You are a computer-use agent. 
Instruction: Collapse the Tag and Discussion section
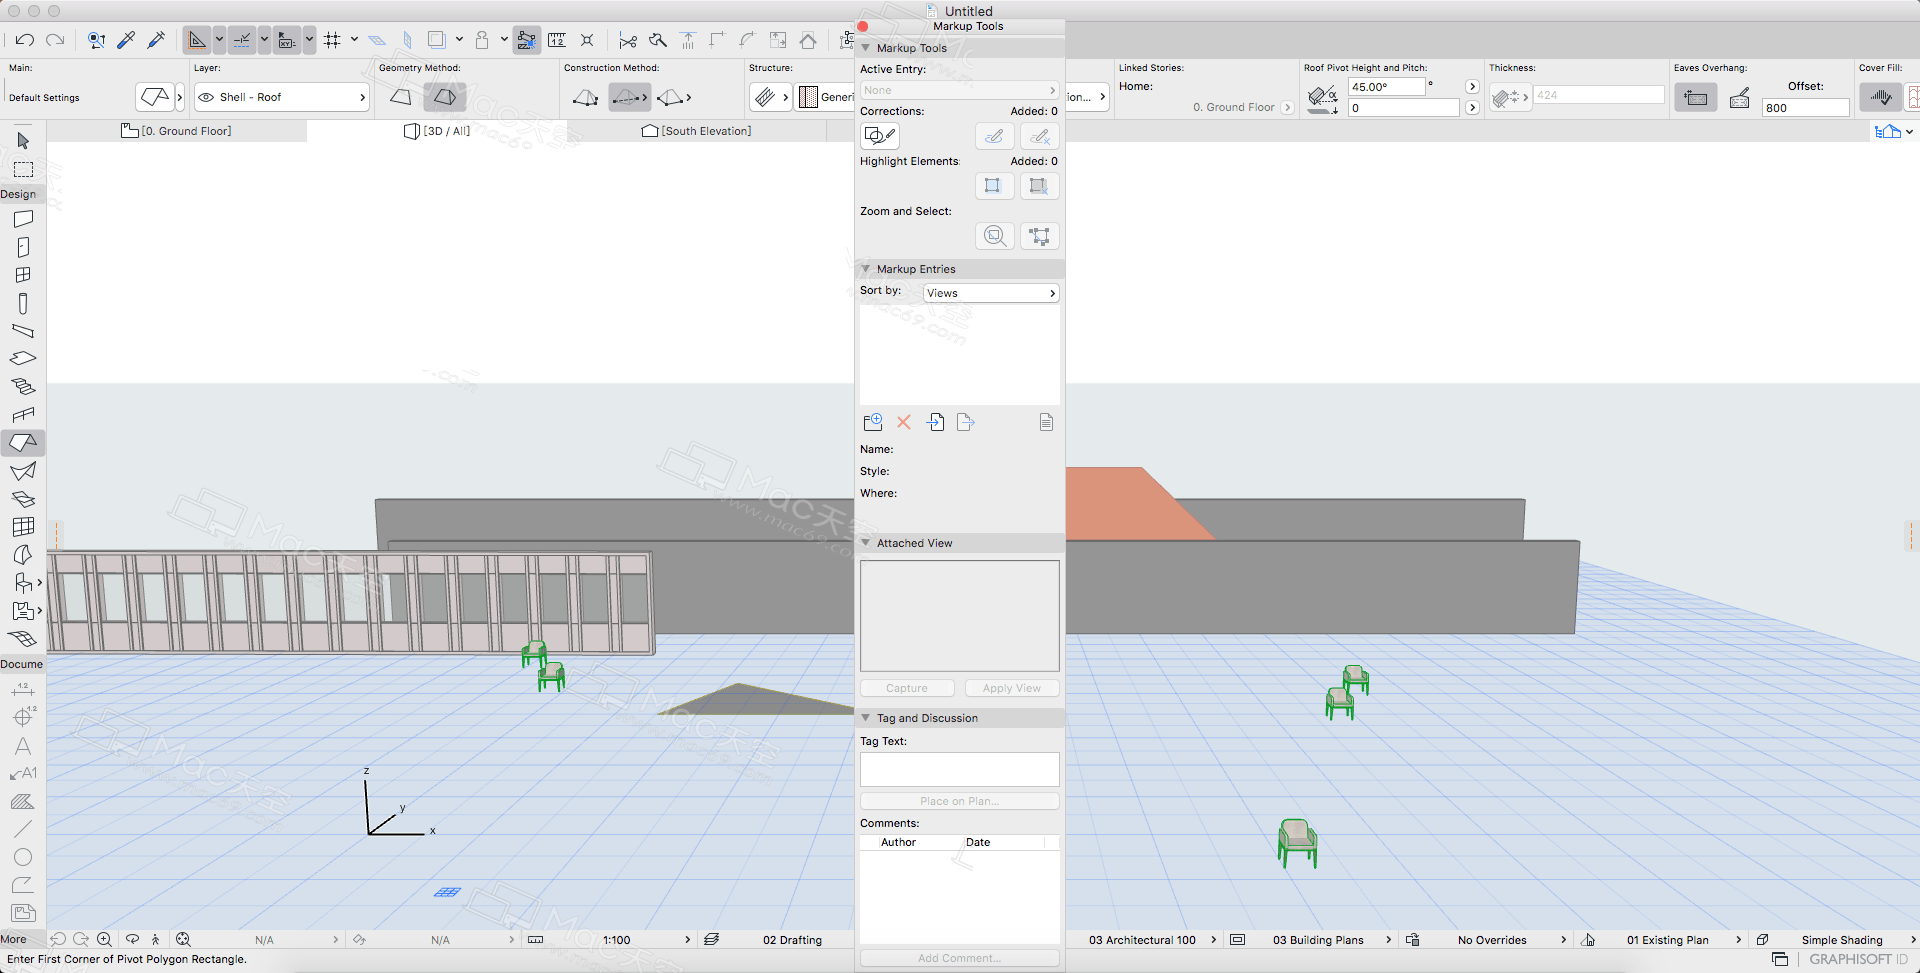click(866, 718)
